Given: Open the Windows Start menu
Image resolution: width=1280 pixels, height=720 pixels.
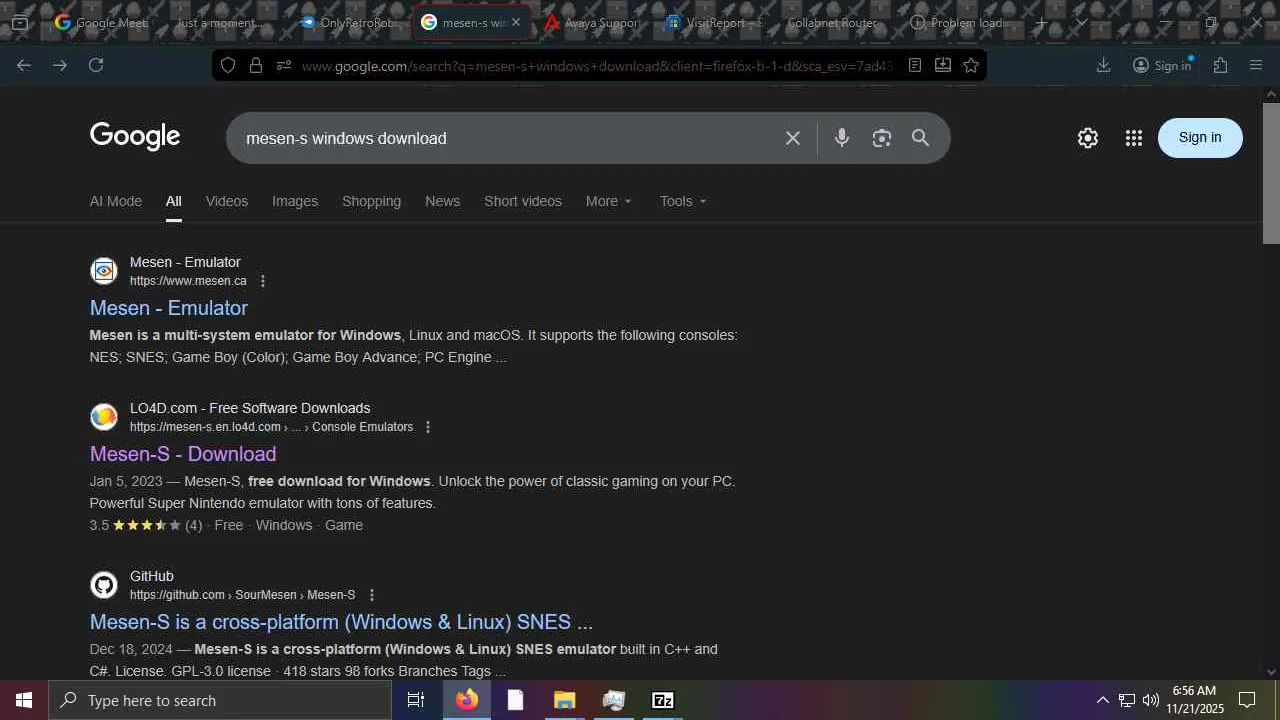Looking at the screenshot, I should tap(24, 700).
